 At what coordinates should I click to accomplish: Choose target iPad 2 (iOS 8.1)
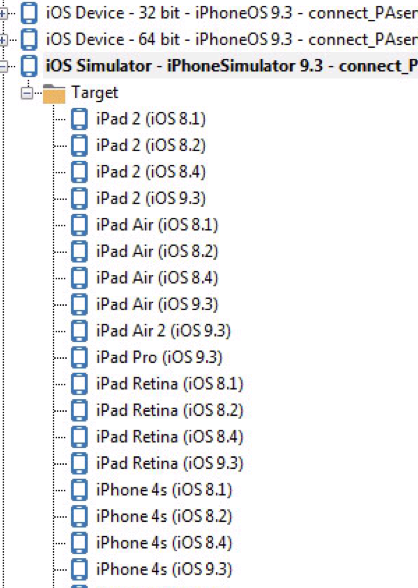[151, 119]
